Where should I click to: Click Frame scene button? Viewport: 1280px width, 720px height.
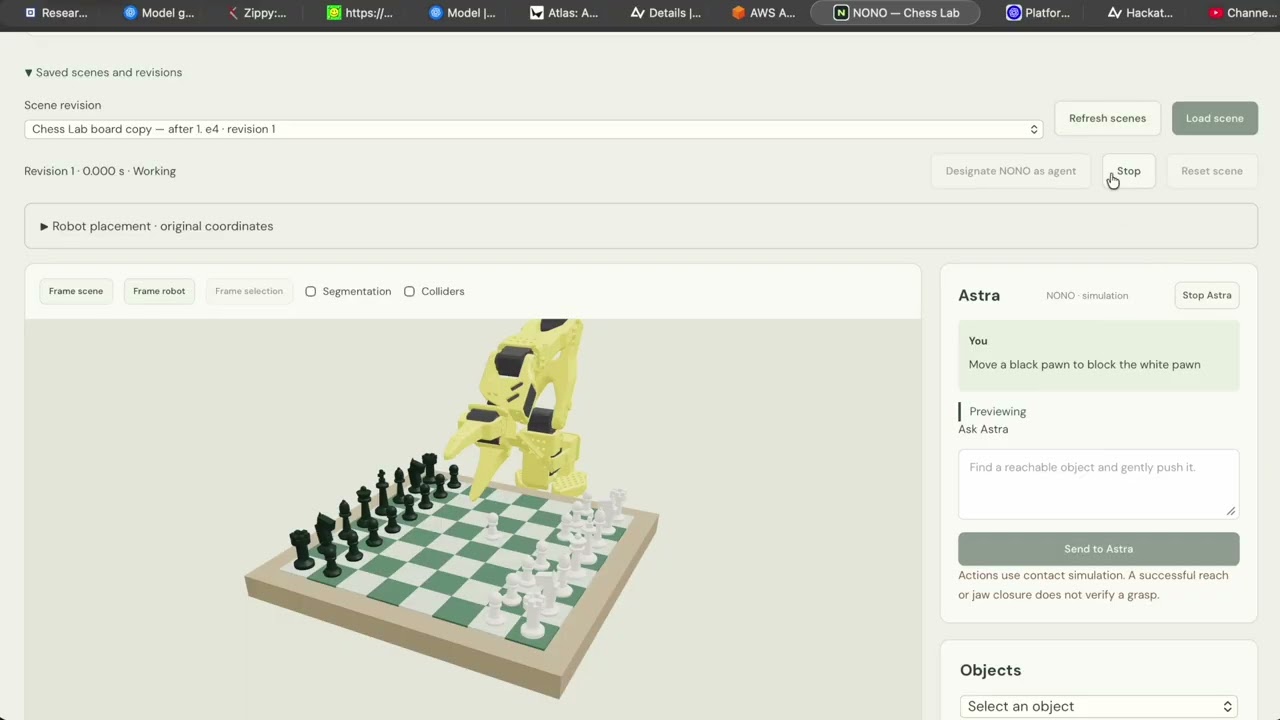coord(76,291)
